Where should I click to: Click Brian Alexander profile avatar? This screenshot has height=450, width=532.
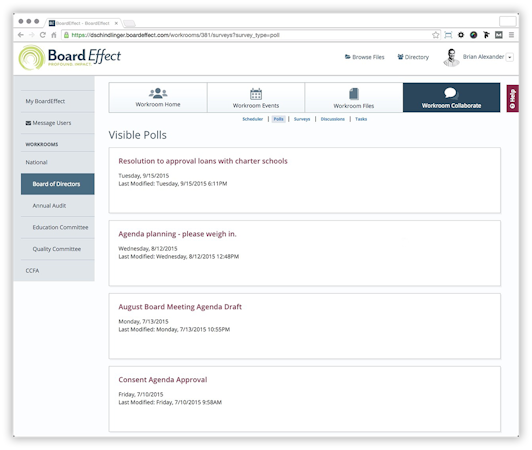point(451,57)
